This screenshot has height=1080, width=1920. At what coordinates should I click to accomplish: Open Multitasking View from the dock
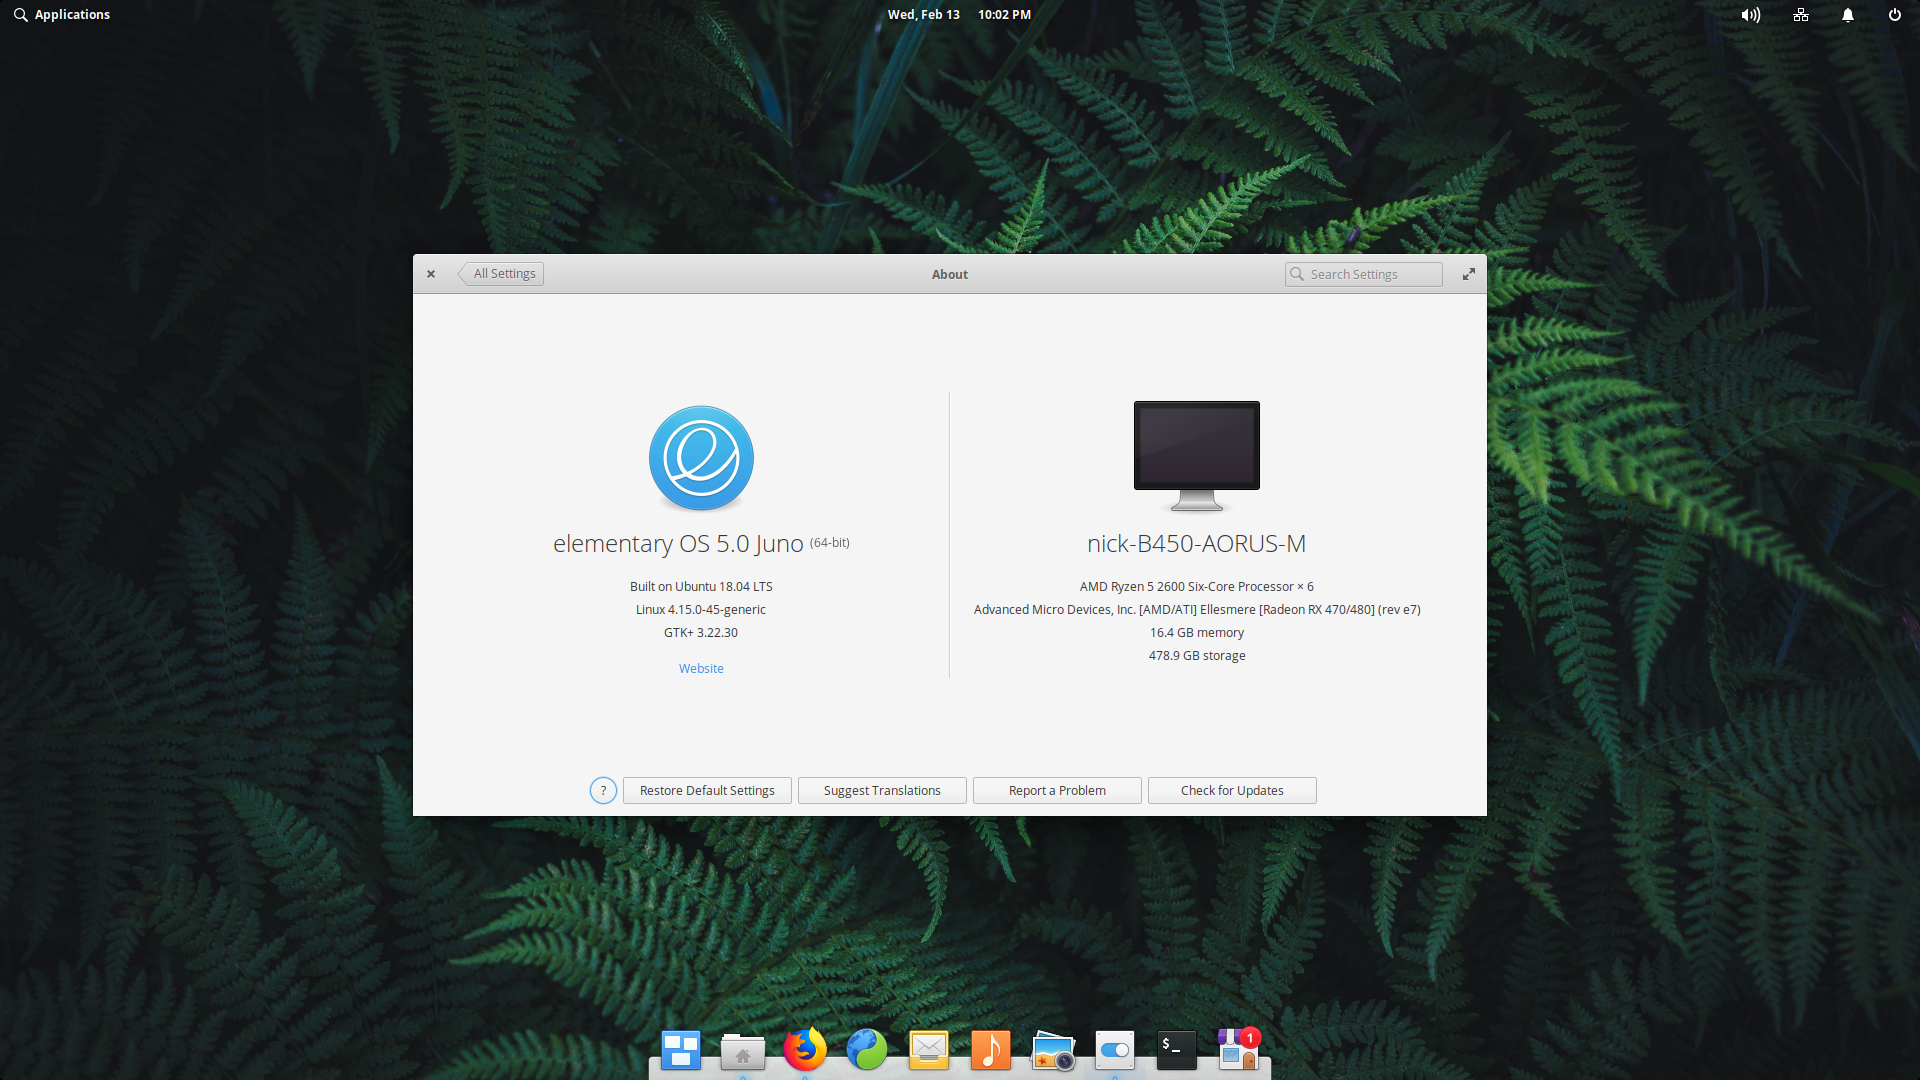point(680,1050)
